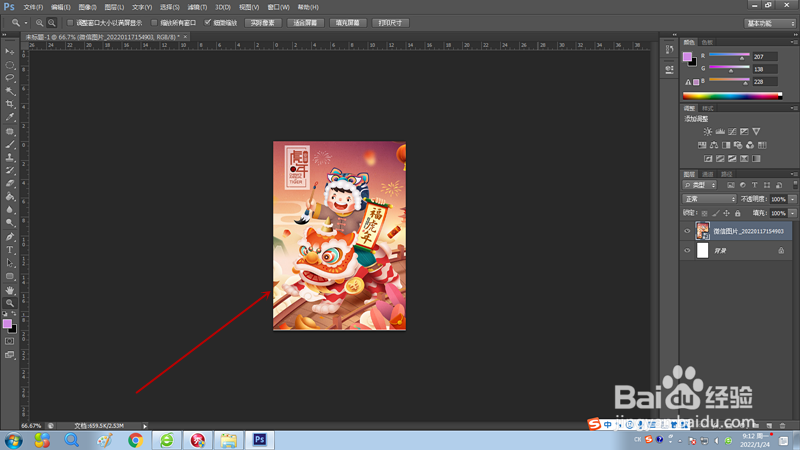
Task: Switch to the 通道 tab
Action: coord(708,174)
